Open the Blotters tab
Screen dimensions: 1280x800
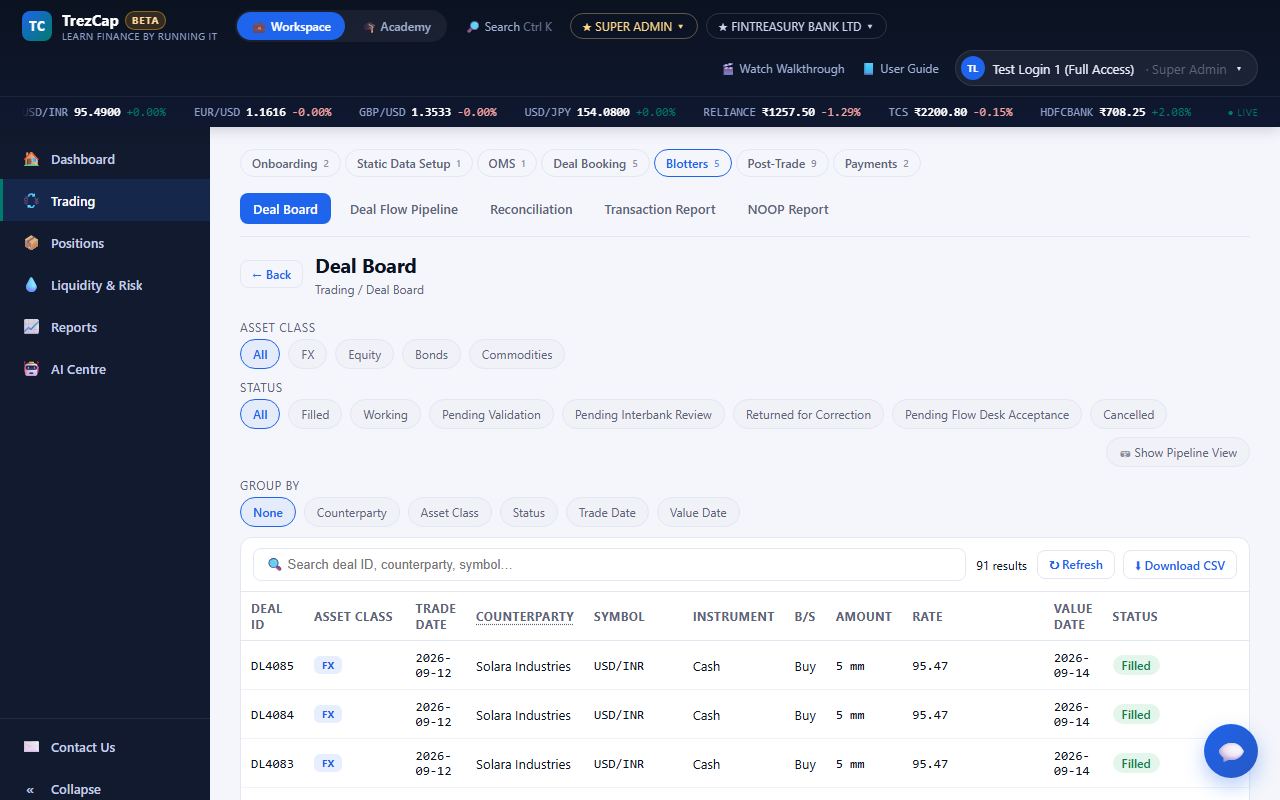point(693,164)
